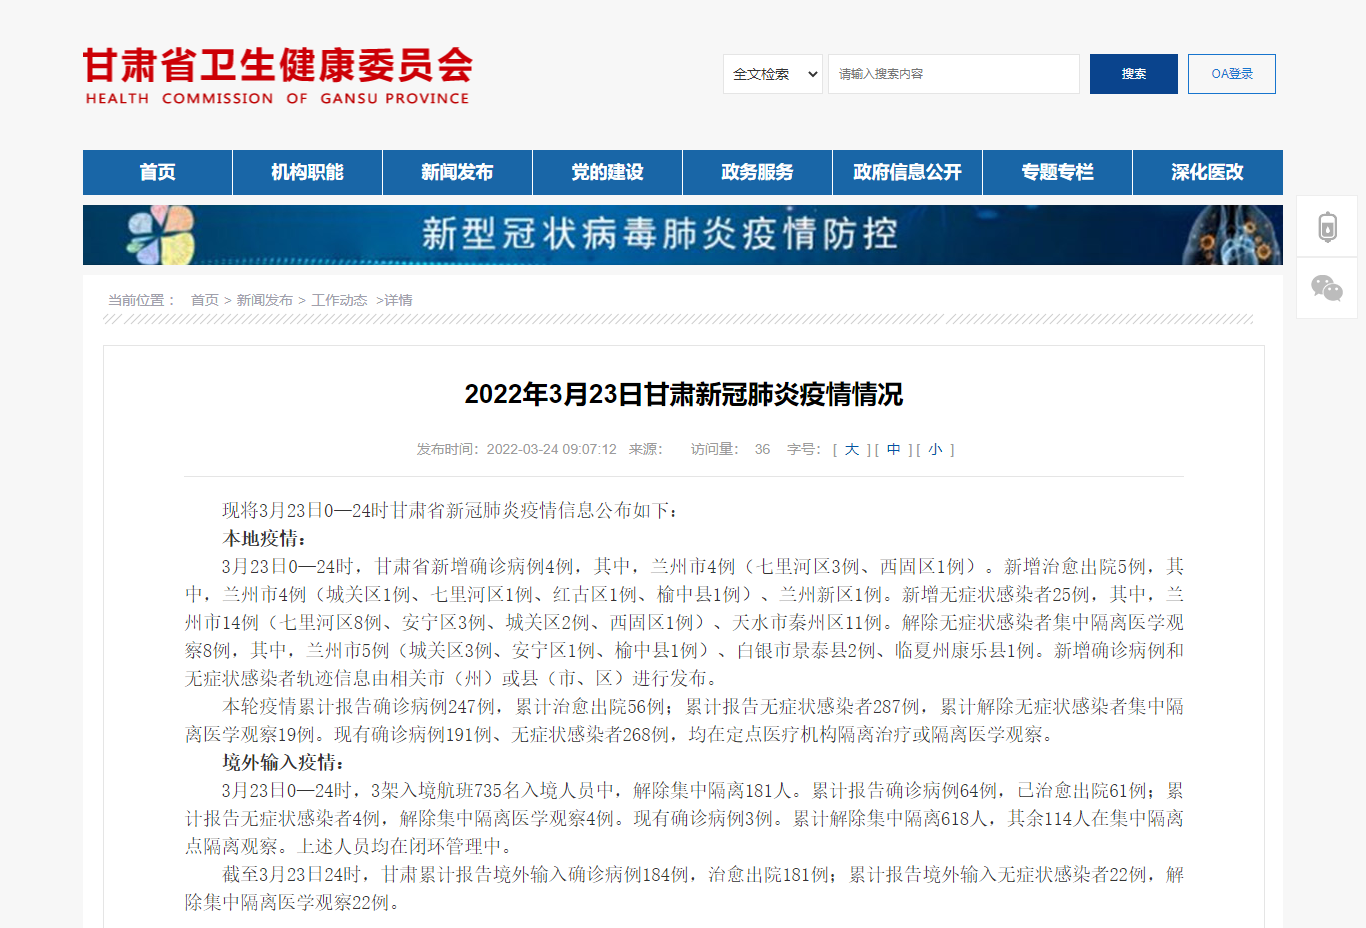Click the WeChat icon in right sidebar

point(1327,288)
